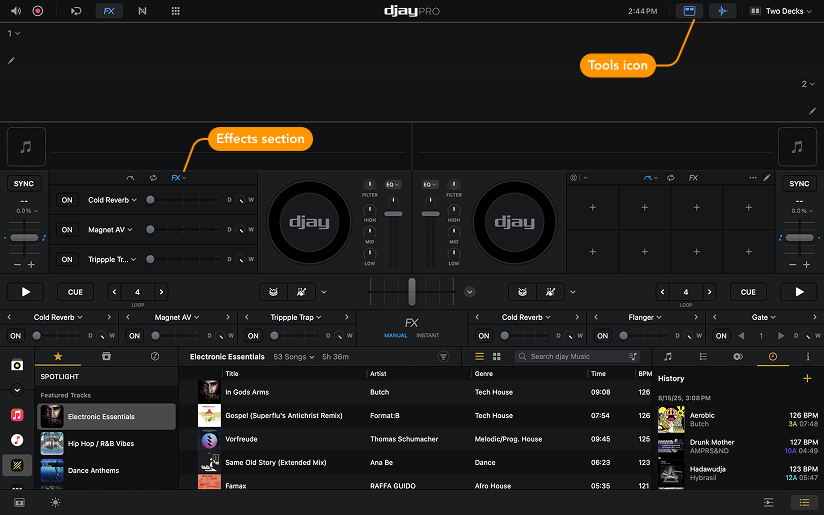Click the sparkle AI icon in top bar
824x515 pixels.
tap(722, 11)
